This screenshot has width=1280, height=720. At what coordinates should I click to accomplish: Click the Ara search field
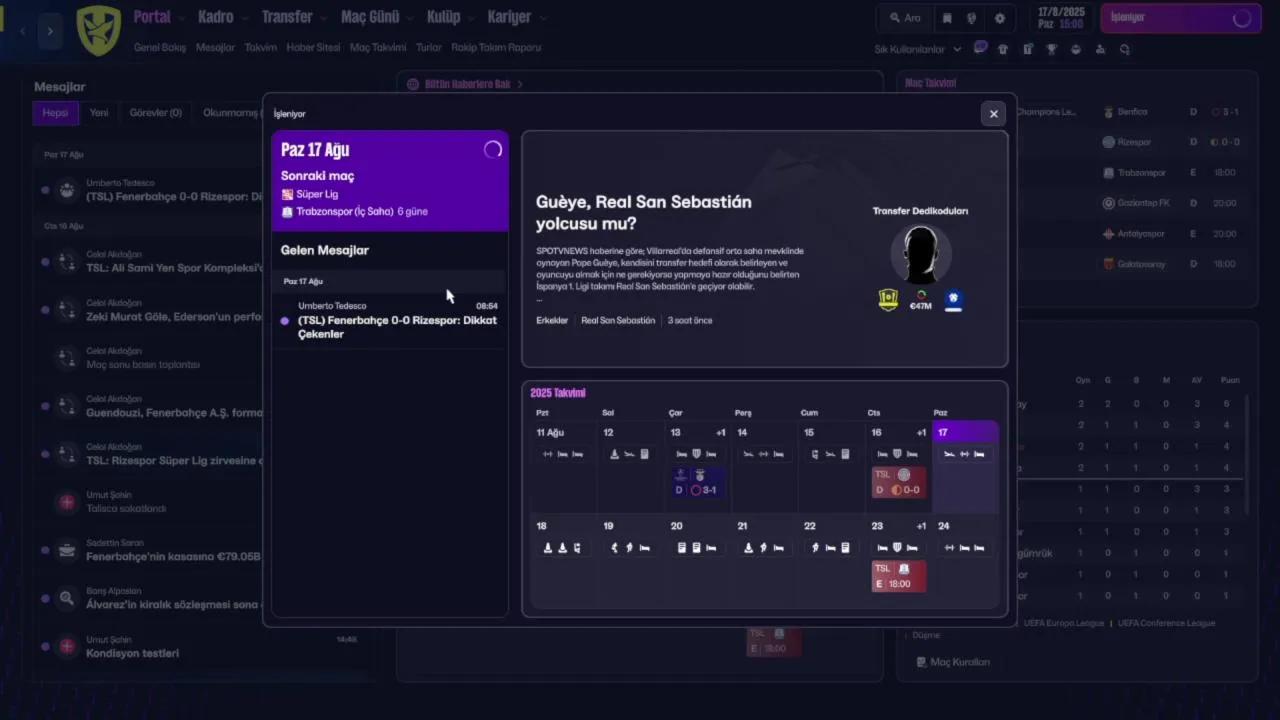(x=904, y=18)
